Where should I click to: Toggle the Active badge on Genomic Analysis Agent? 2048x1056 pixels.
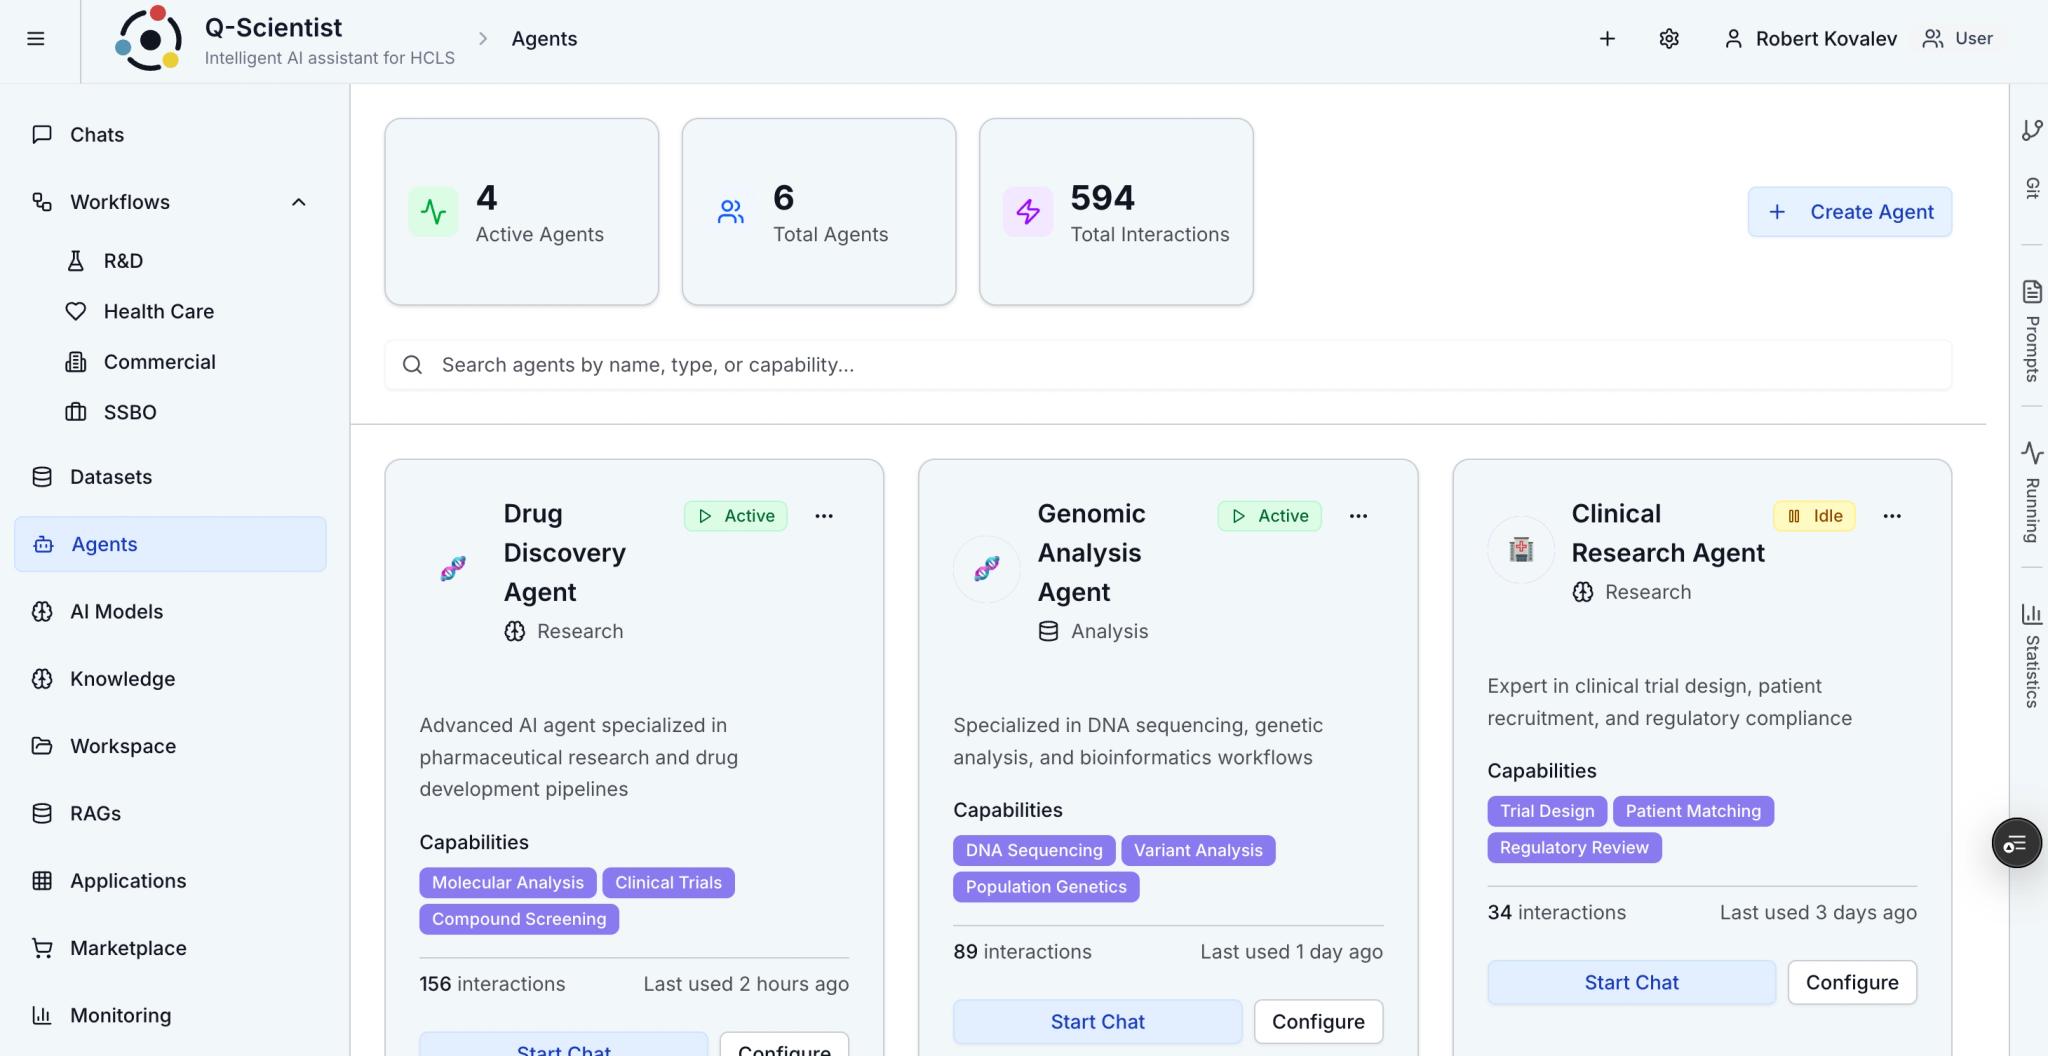[1269, 515]
